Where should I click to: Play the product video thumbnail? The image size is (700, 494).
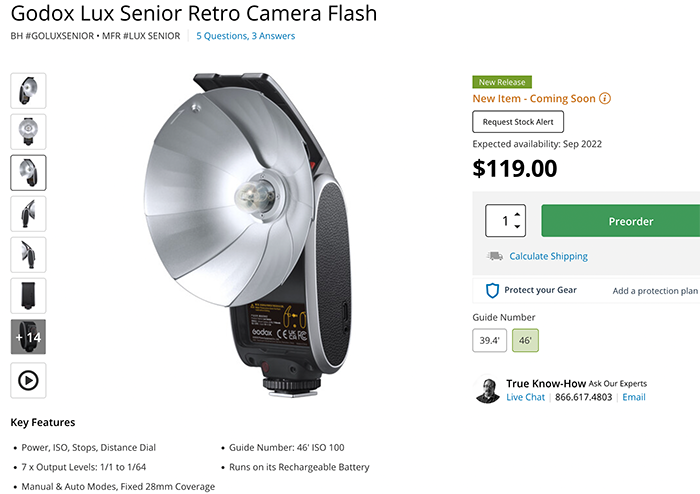28,379
